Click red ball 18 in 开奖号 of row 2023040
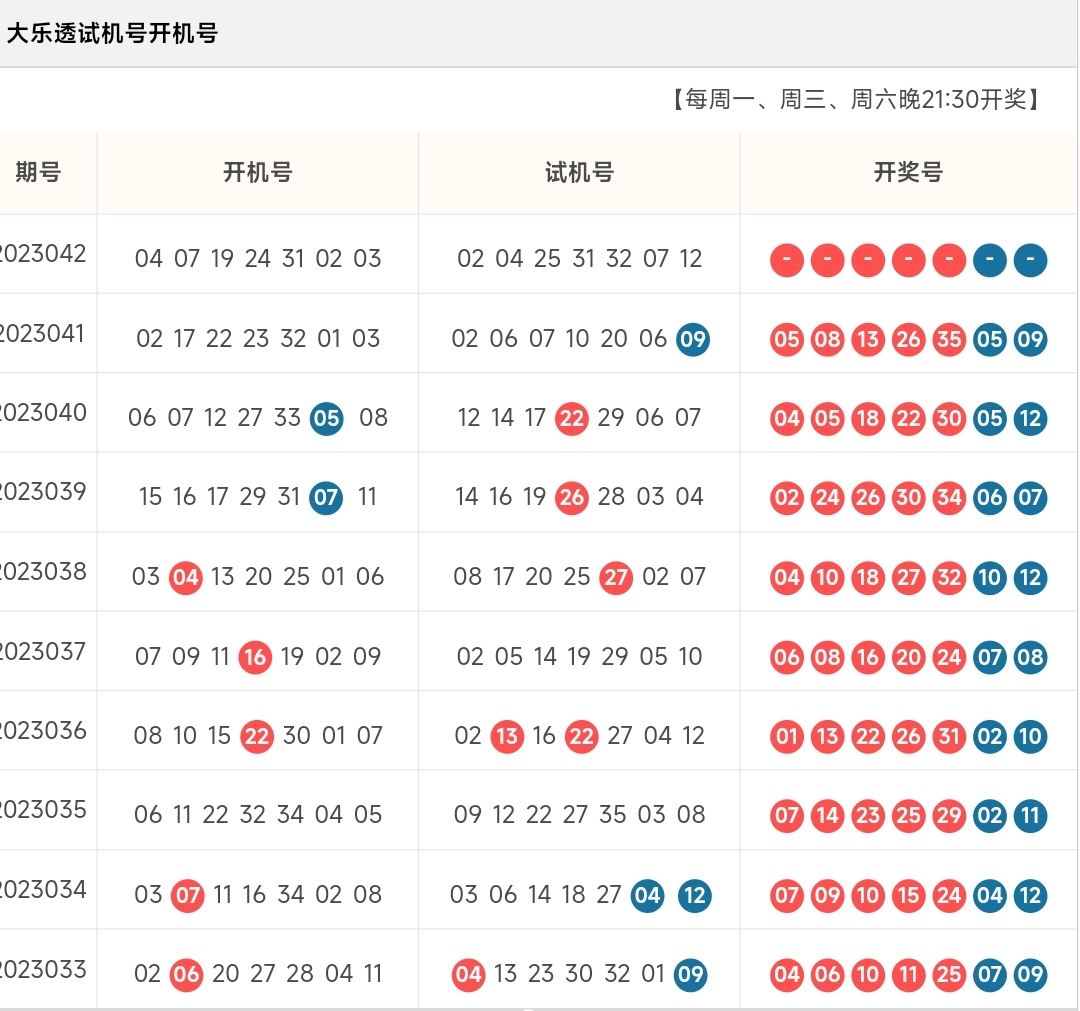 [x=868, y=418]
